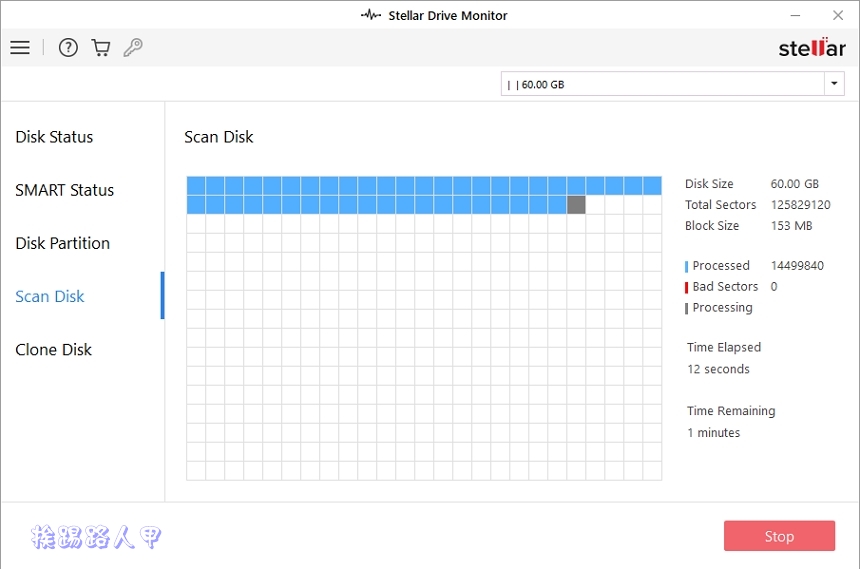Click the red Bad Sectors legend marker
Image resolution: width=860 pixels, height=569 pixels.
686,288
